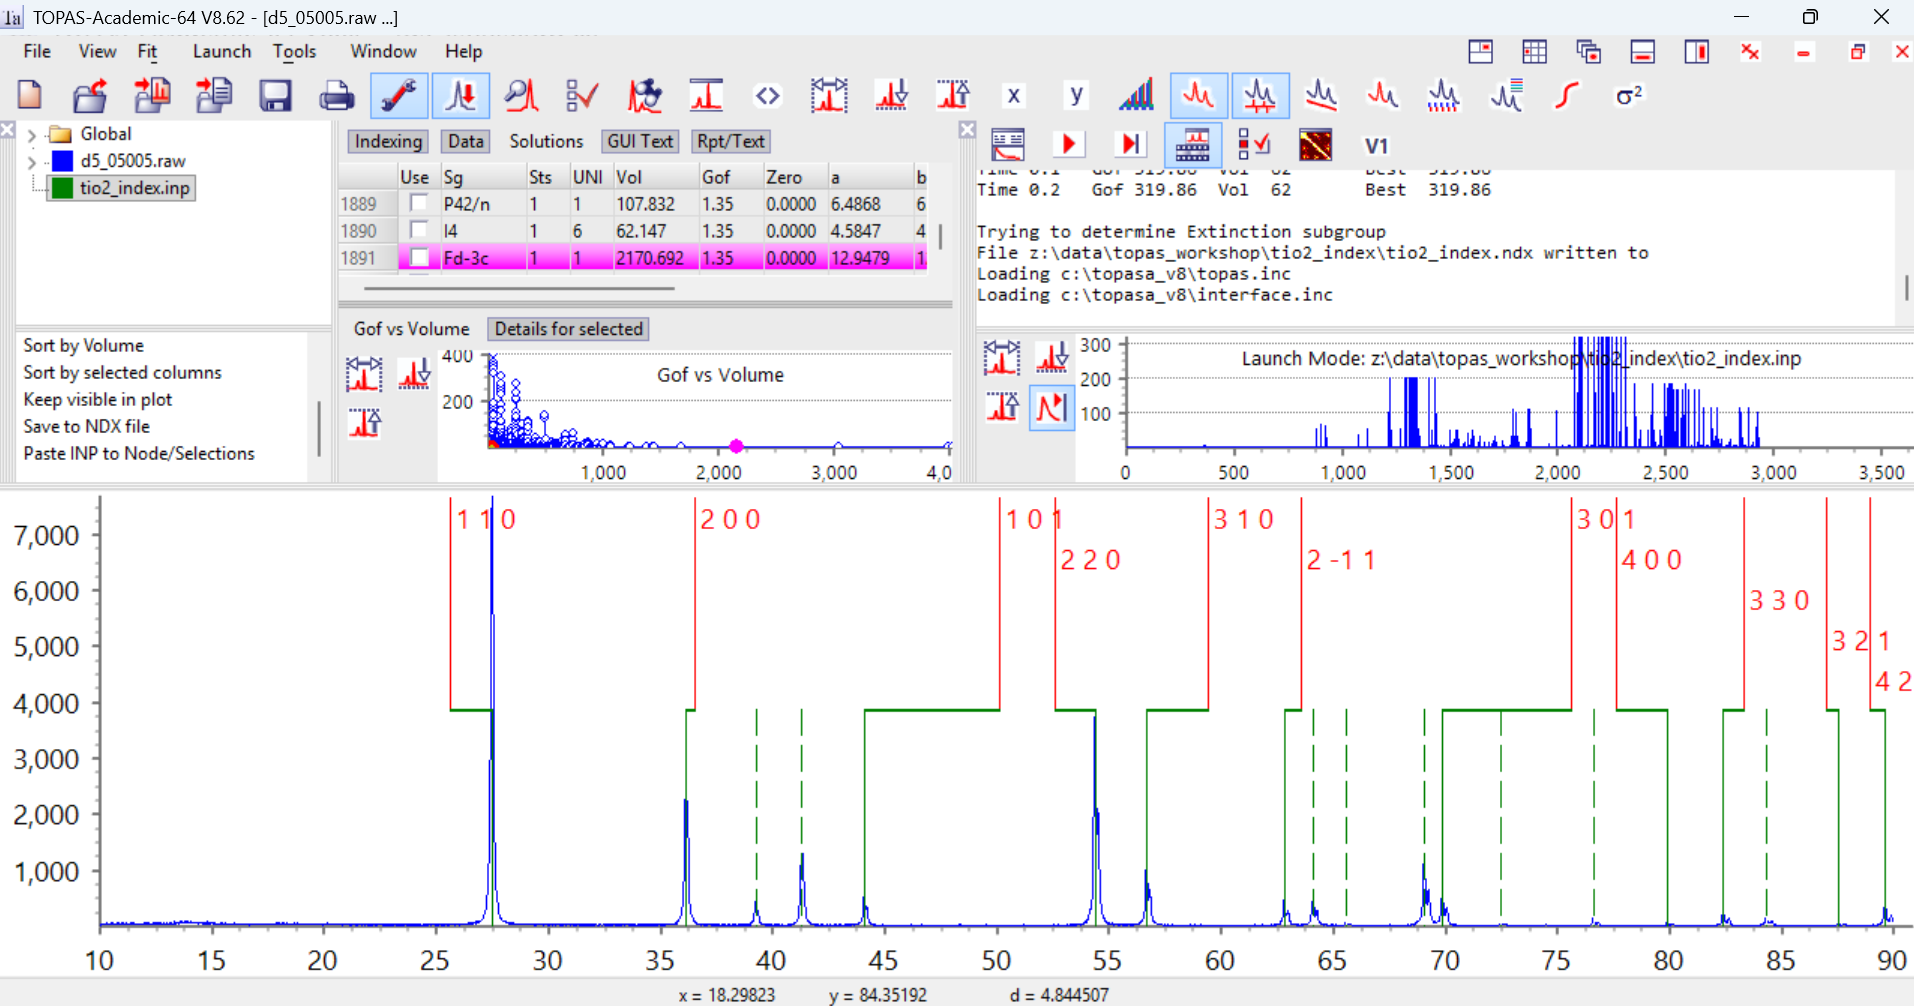Click the Save (floppy disk) icon
Image resolution: width=1914 pixels, height=1006 pixels.
coord(275,96)
